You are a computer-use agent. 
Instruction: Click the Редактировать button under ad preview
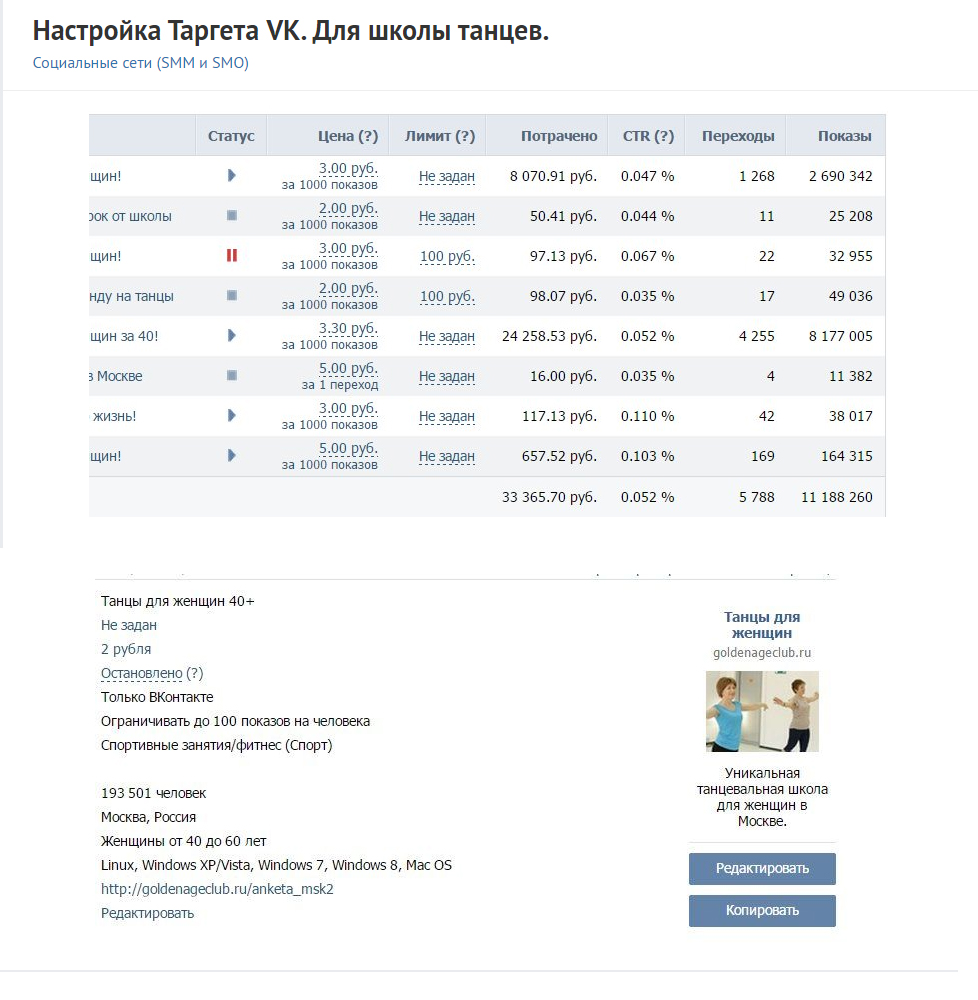(762, 869)
